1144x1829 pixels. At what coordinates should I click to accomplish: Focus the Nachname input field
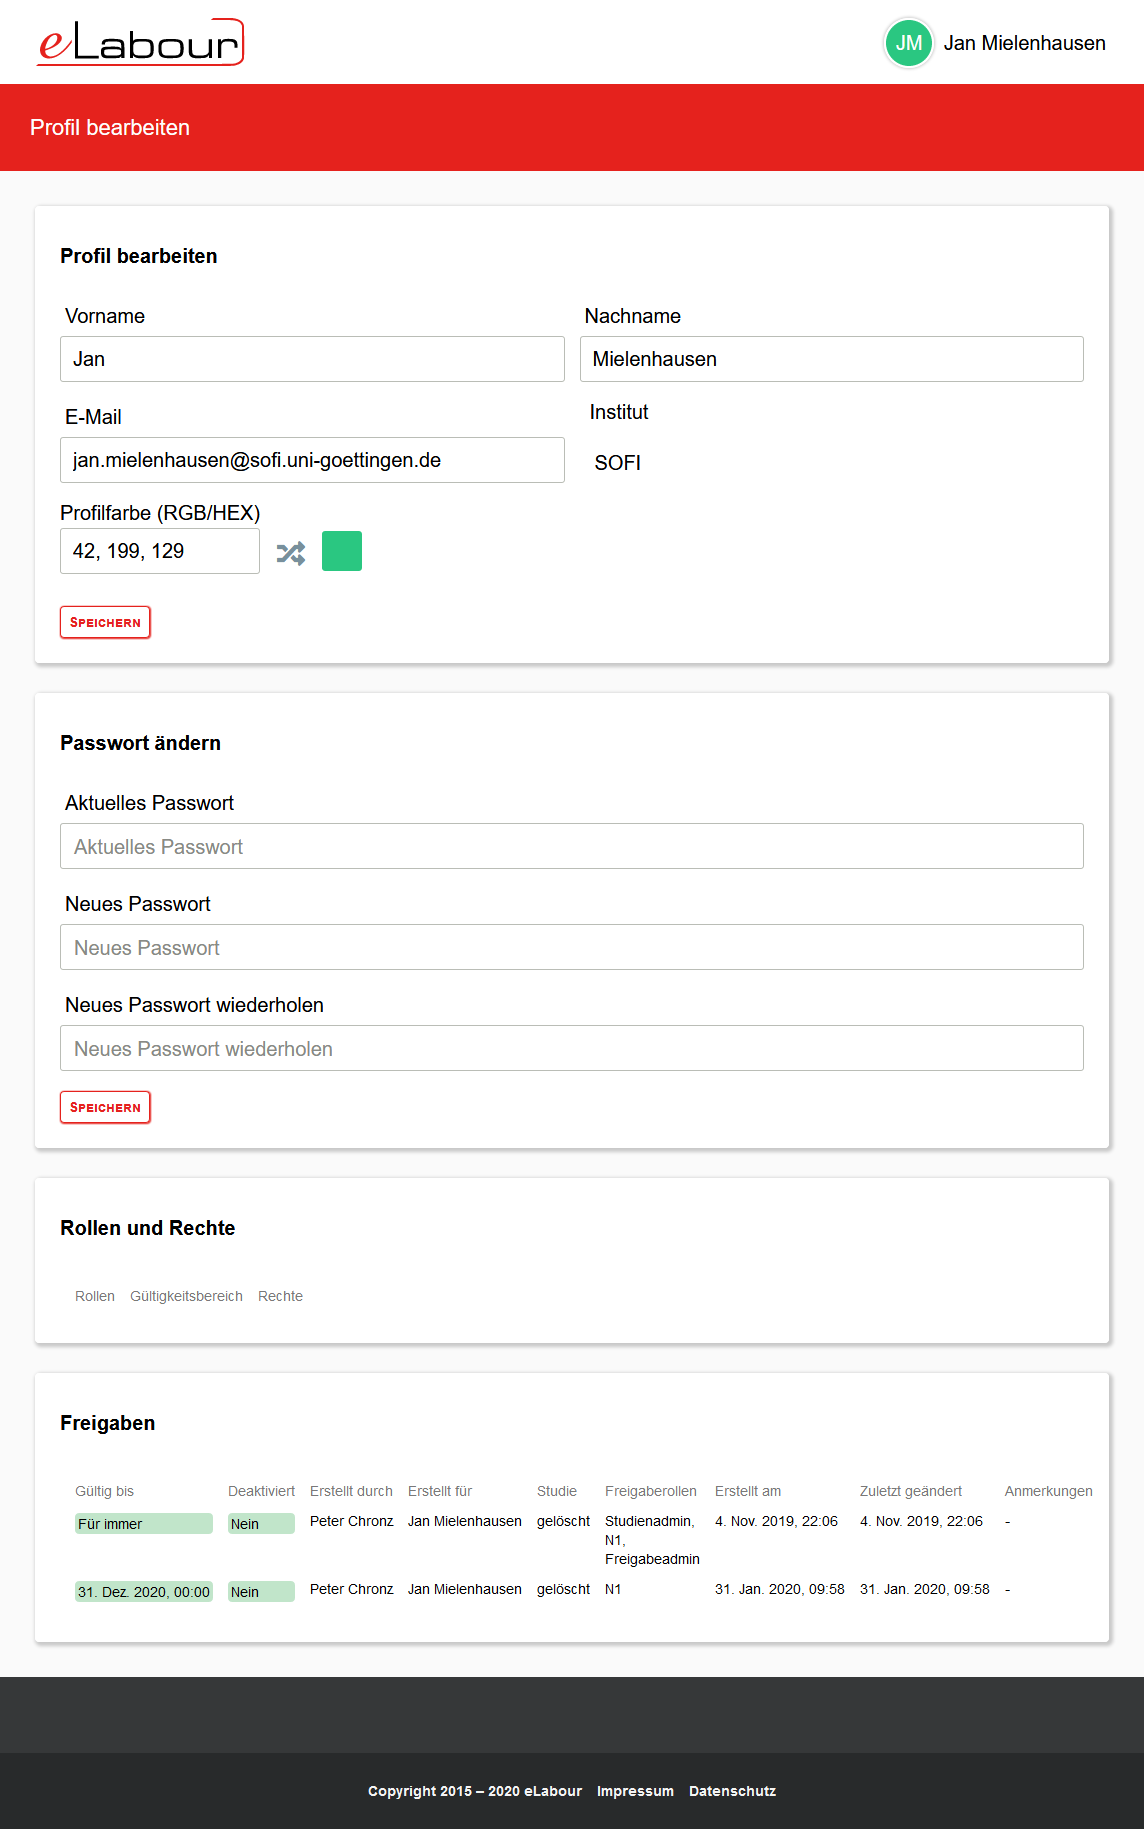point(832,359)
